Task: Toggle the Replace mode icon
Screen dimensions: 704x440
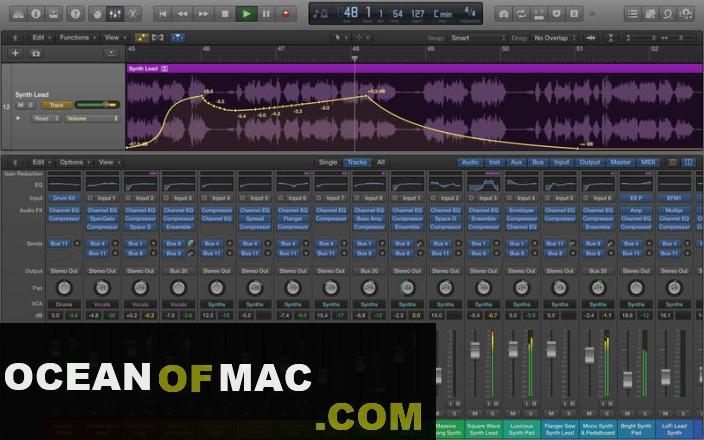Action: point(556,14)
